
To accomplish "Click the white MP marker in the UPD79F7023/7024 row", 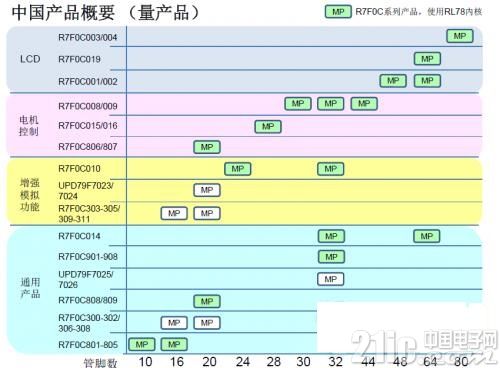I will coord(207,190).
